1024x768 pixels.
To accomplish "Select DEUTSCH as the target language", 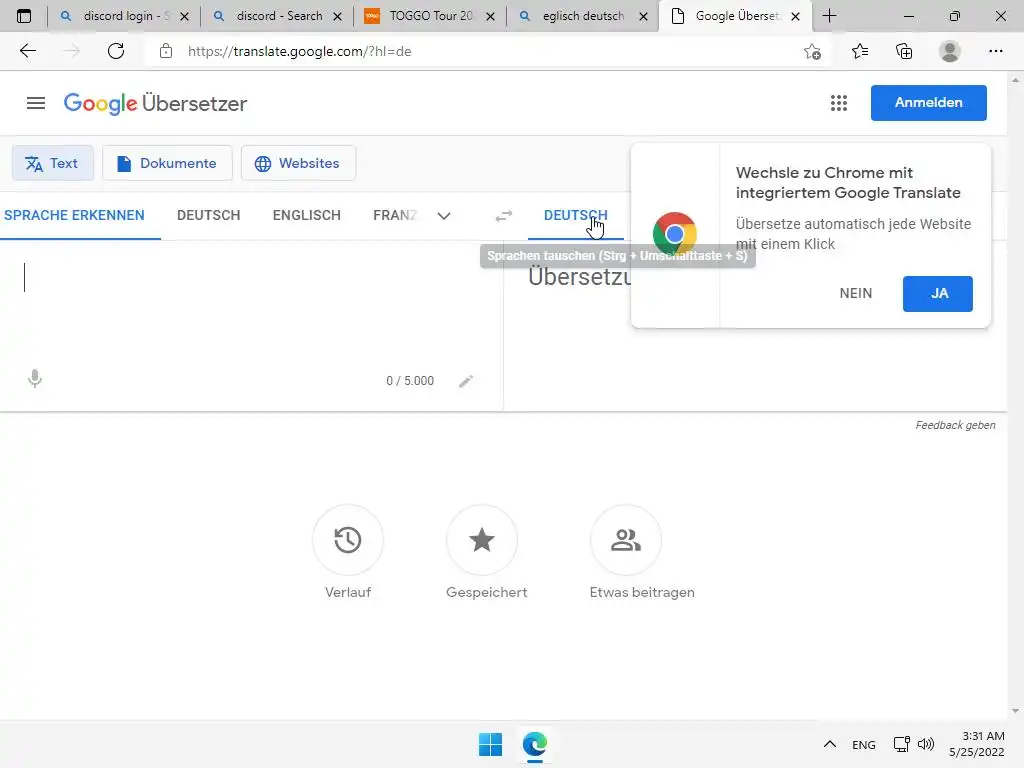I will coord(576,216).
